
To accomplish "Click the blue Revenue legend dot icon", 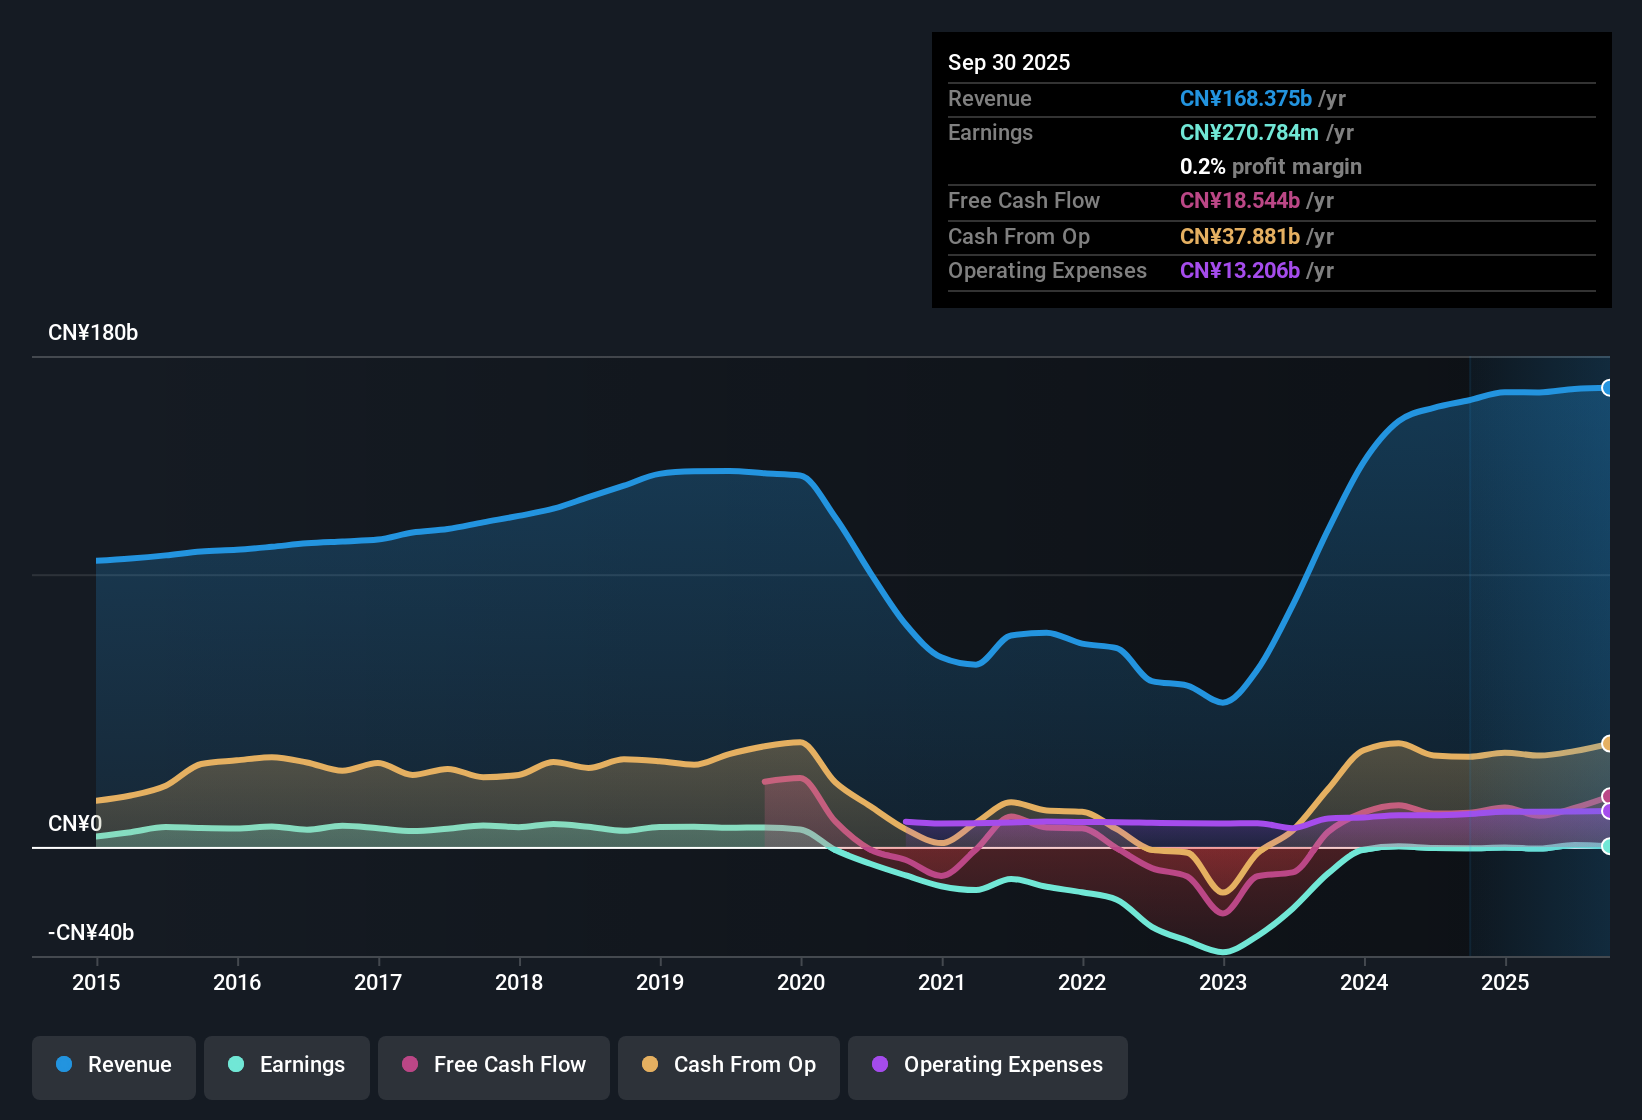I will (x=63, y=1065).
